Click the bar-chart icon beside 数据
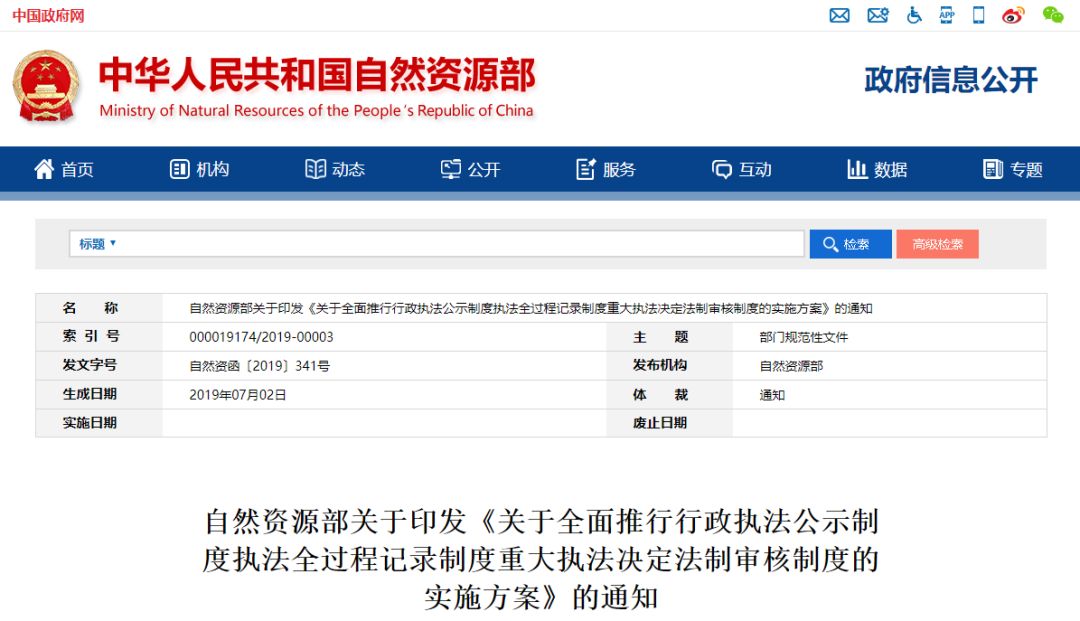Screen dimensions: 1080x621 [857, 169]
